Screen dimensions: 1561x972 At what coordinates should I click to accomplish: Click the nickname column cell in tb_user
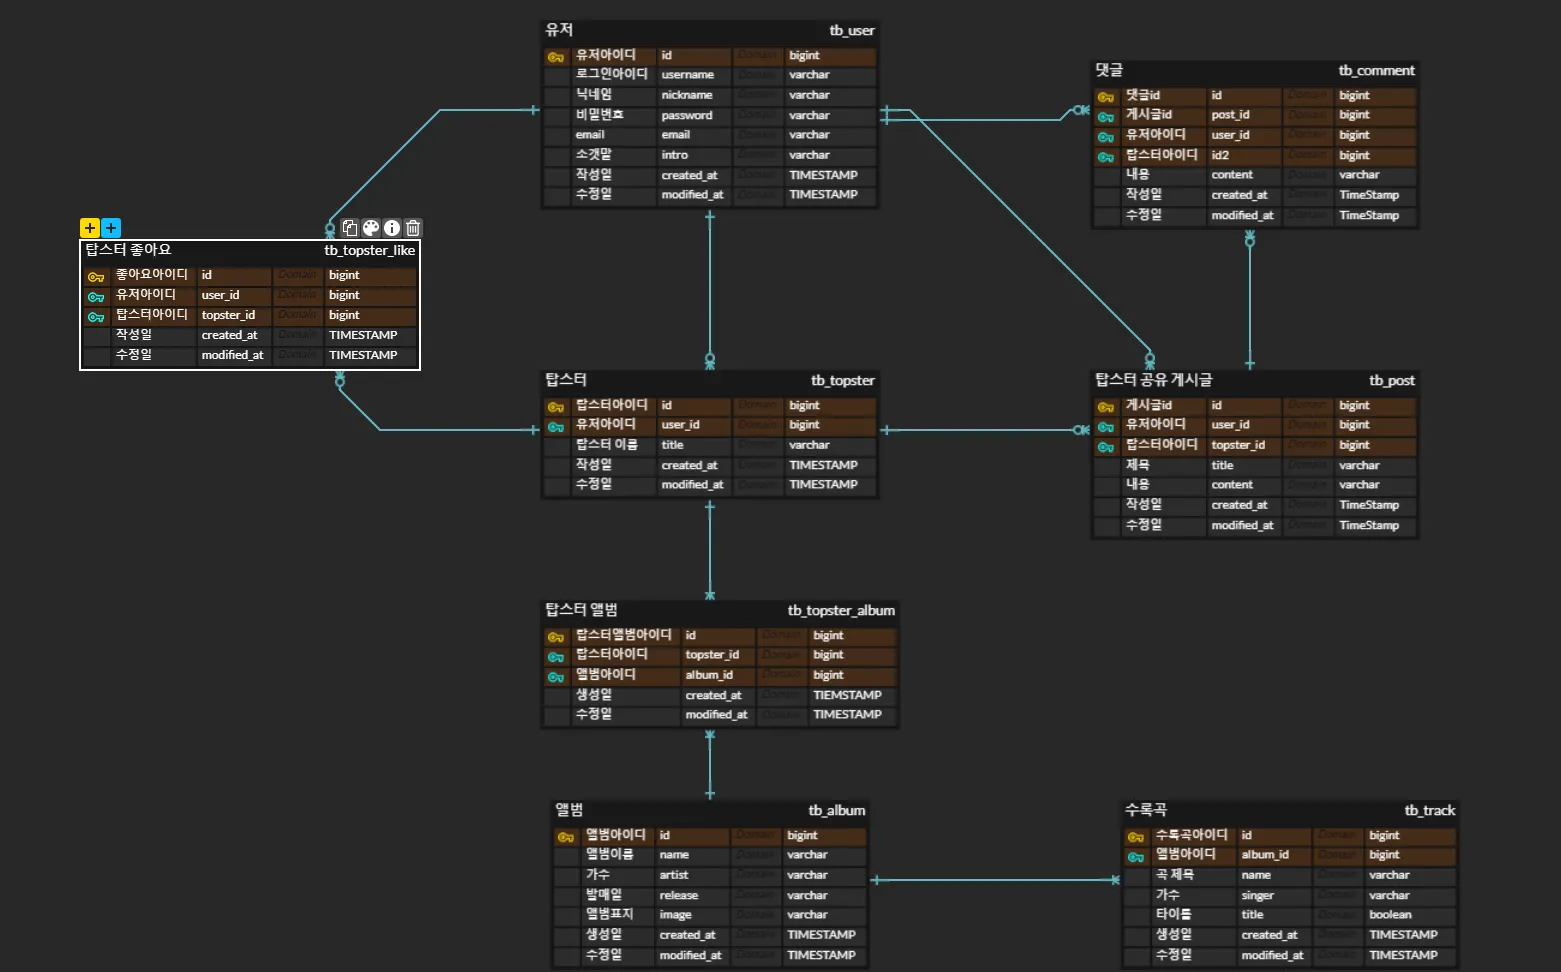695,95
